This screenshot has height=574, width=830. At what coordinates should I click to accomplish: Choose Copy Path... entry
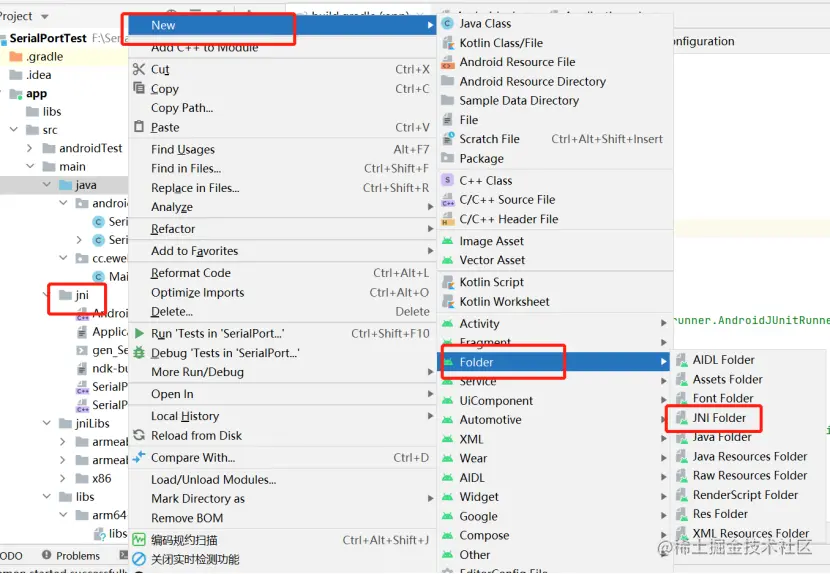point(282,107)
